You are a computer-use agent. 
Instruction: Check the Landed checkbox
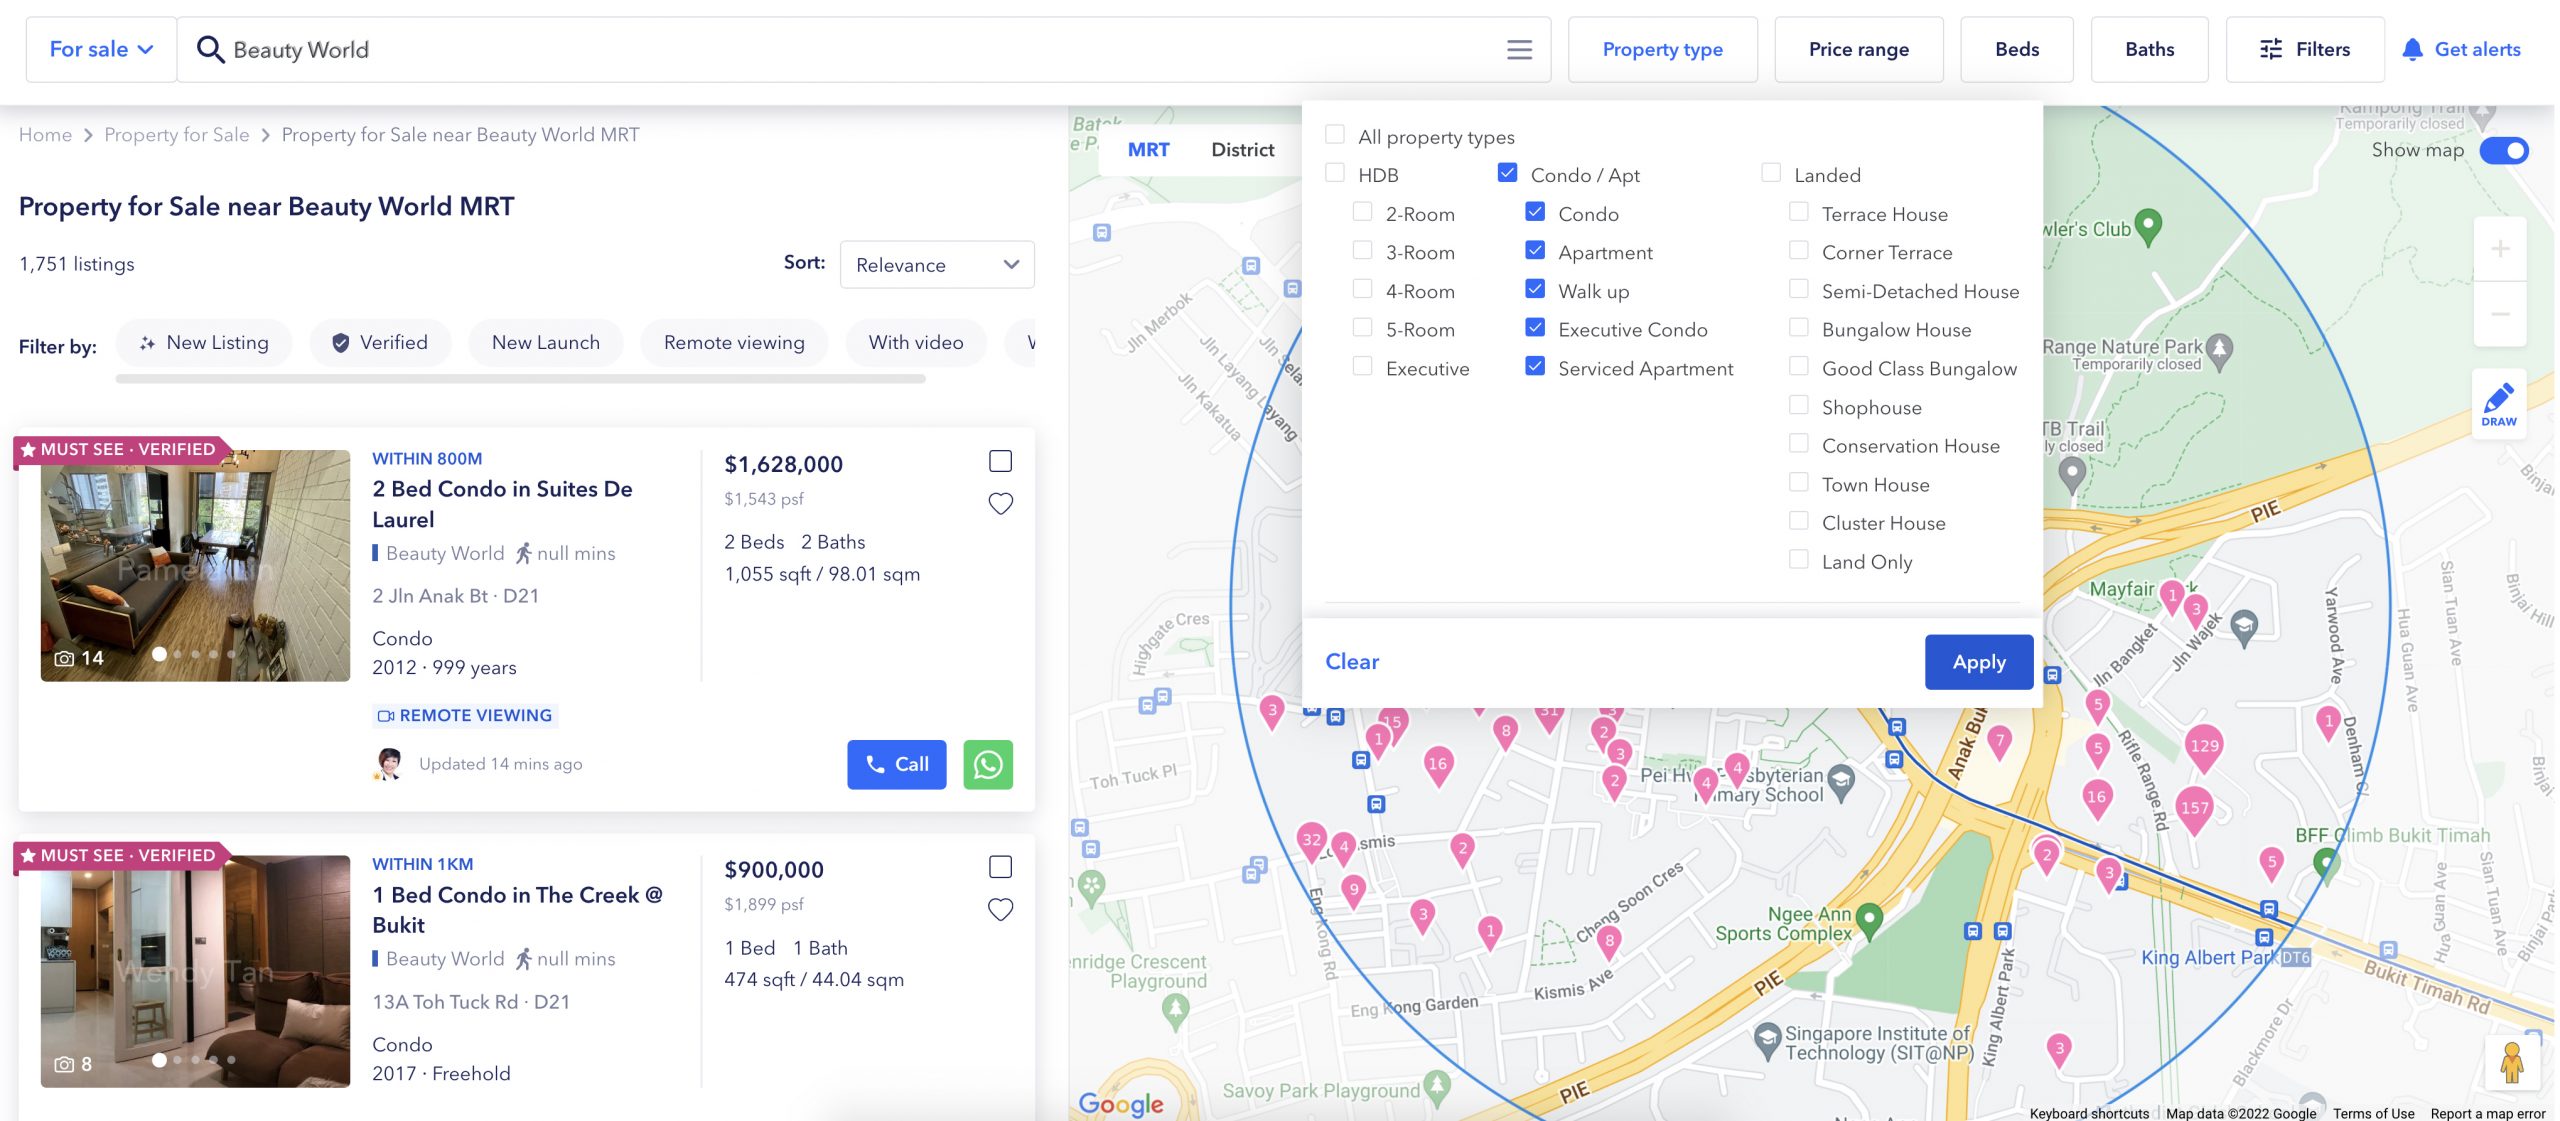pyautogui.click(x=1770, y=173)
